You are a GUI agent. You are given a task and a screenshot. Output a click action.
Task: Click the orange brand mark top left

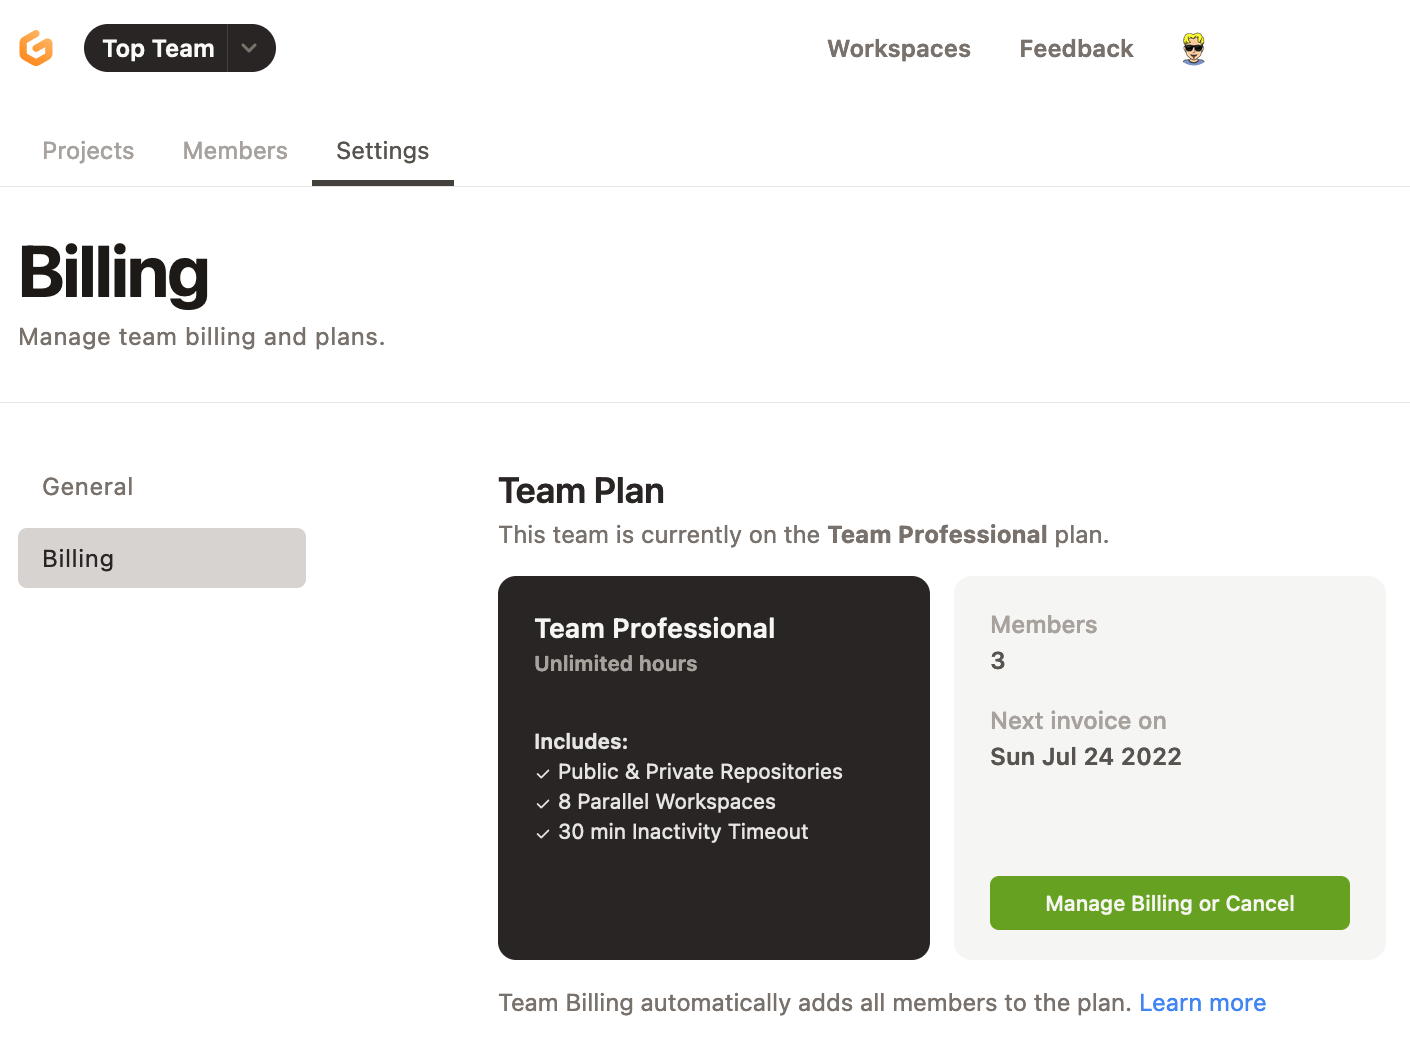point(36,47)
